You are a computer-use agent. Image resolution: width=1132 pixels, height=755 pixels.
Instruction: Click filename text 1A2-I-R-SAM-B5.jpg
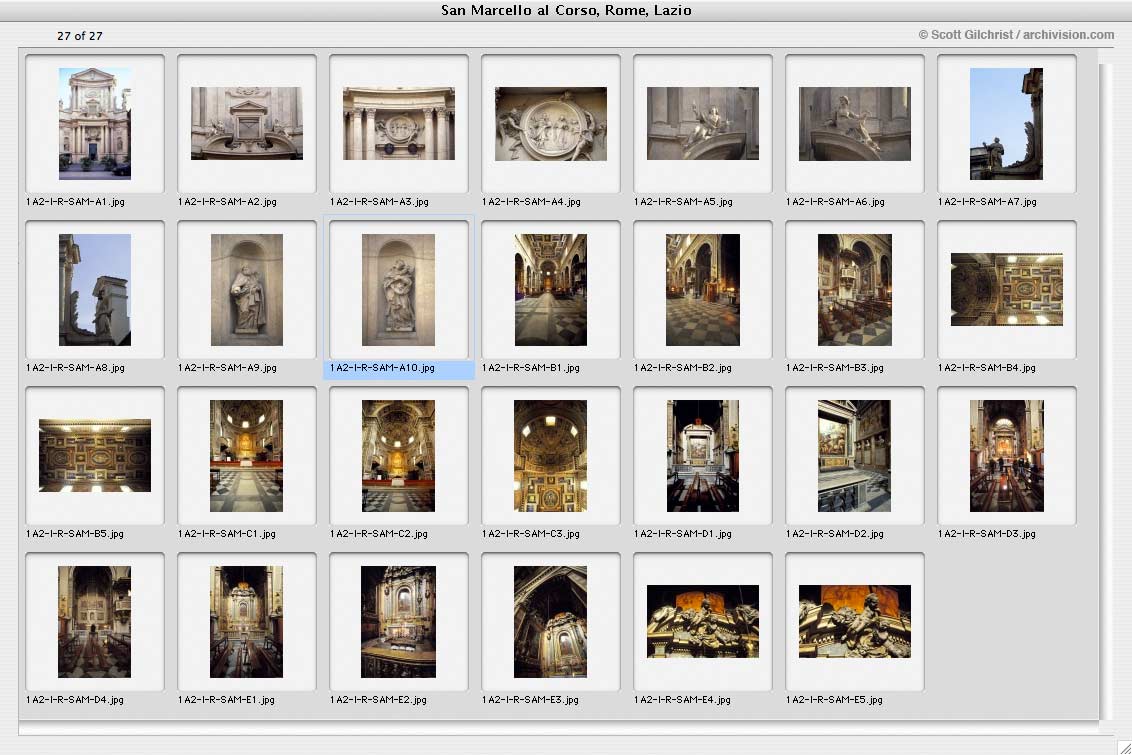click(75, 534)
